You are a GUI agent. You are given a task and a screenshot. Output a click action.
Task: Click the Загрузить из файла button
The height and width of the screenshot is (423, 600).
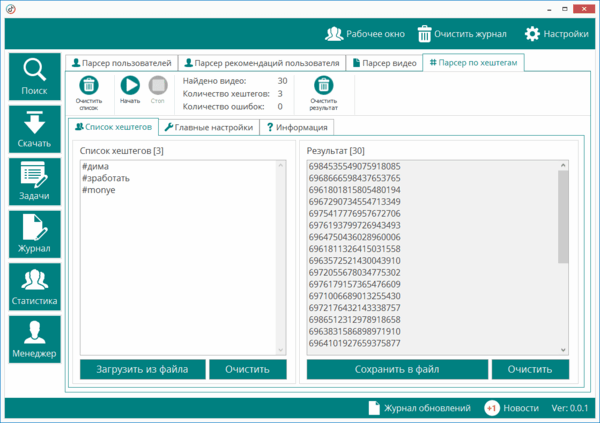142,369
